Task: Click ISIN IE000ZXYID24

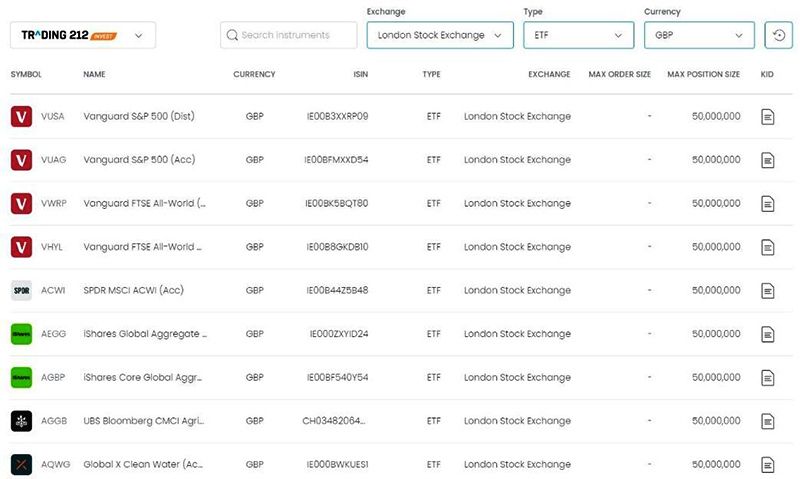Action: coord(339,334)
